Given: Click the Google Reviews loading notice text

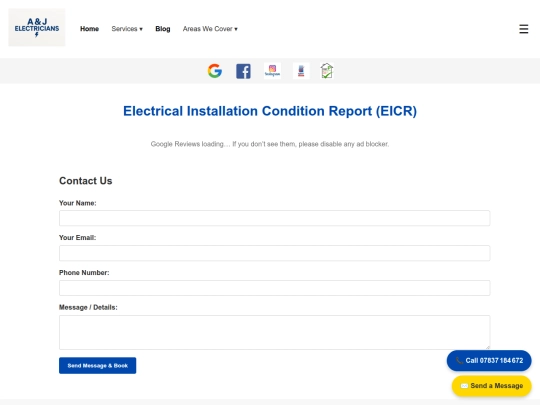Looking at the screenshot, I should click(270, 144).
